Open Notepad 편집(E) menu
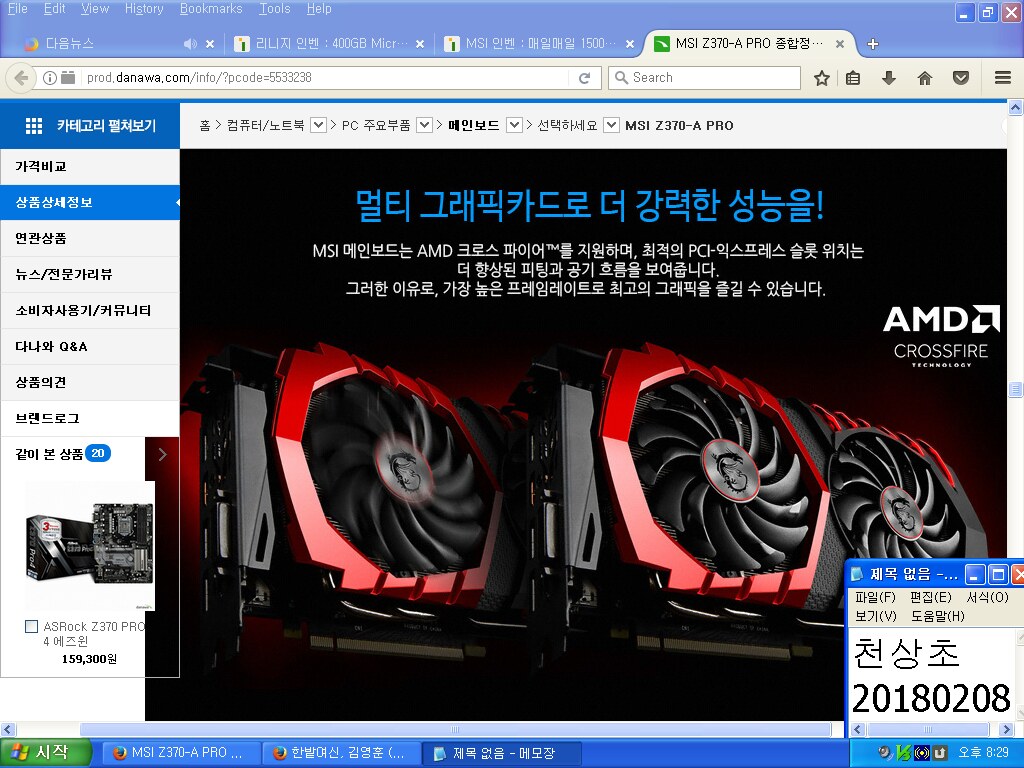The width and height of the screenshot is (1024, 768). tap(931, 597)
